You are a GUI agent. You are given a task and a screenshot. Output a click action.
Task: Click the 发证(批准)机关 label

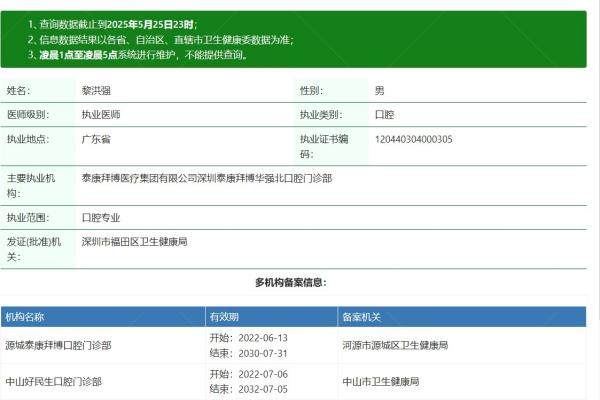point(34,249)
